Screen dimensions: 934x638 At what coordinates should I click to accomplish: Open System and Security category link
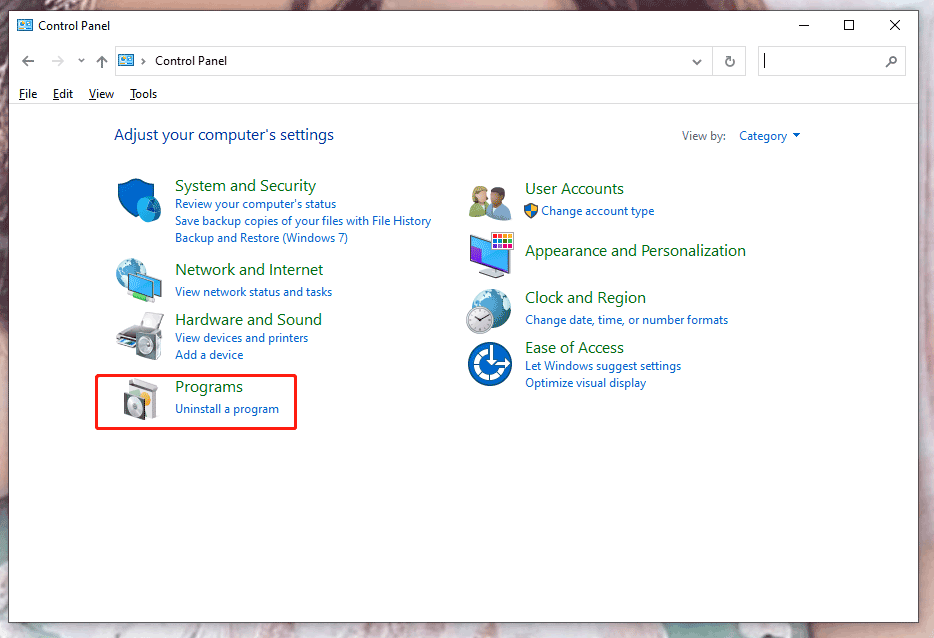click(245, 186)
